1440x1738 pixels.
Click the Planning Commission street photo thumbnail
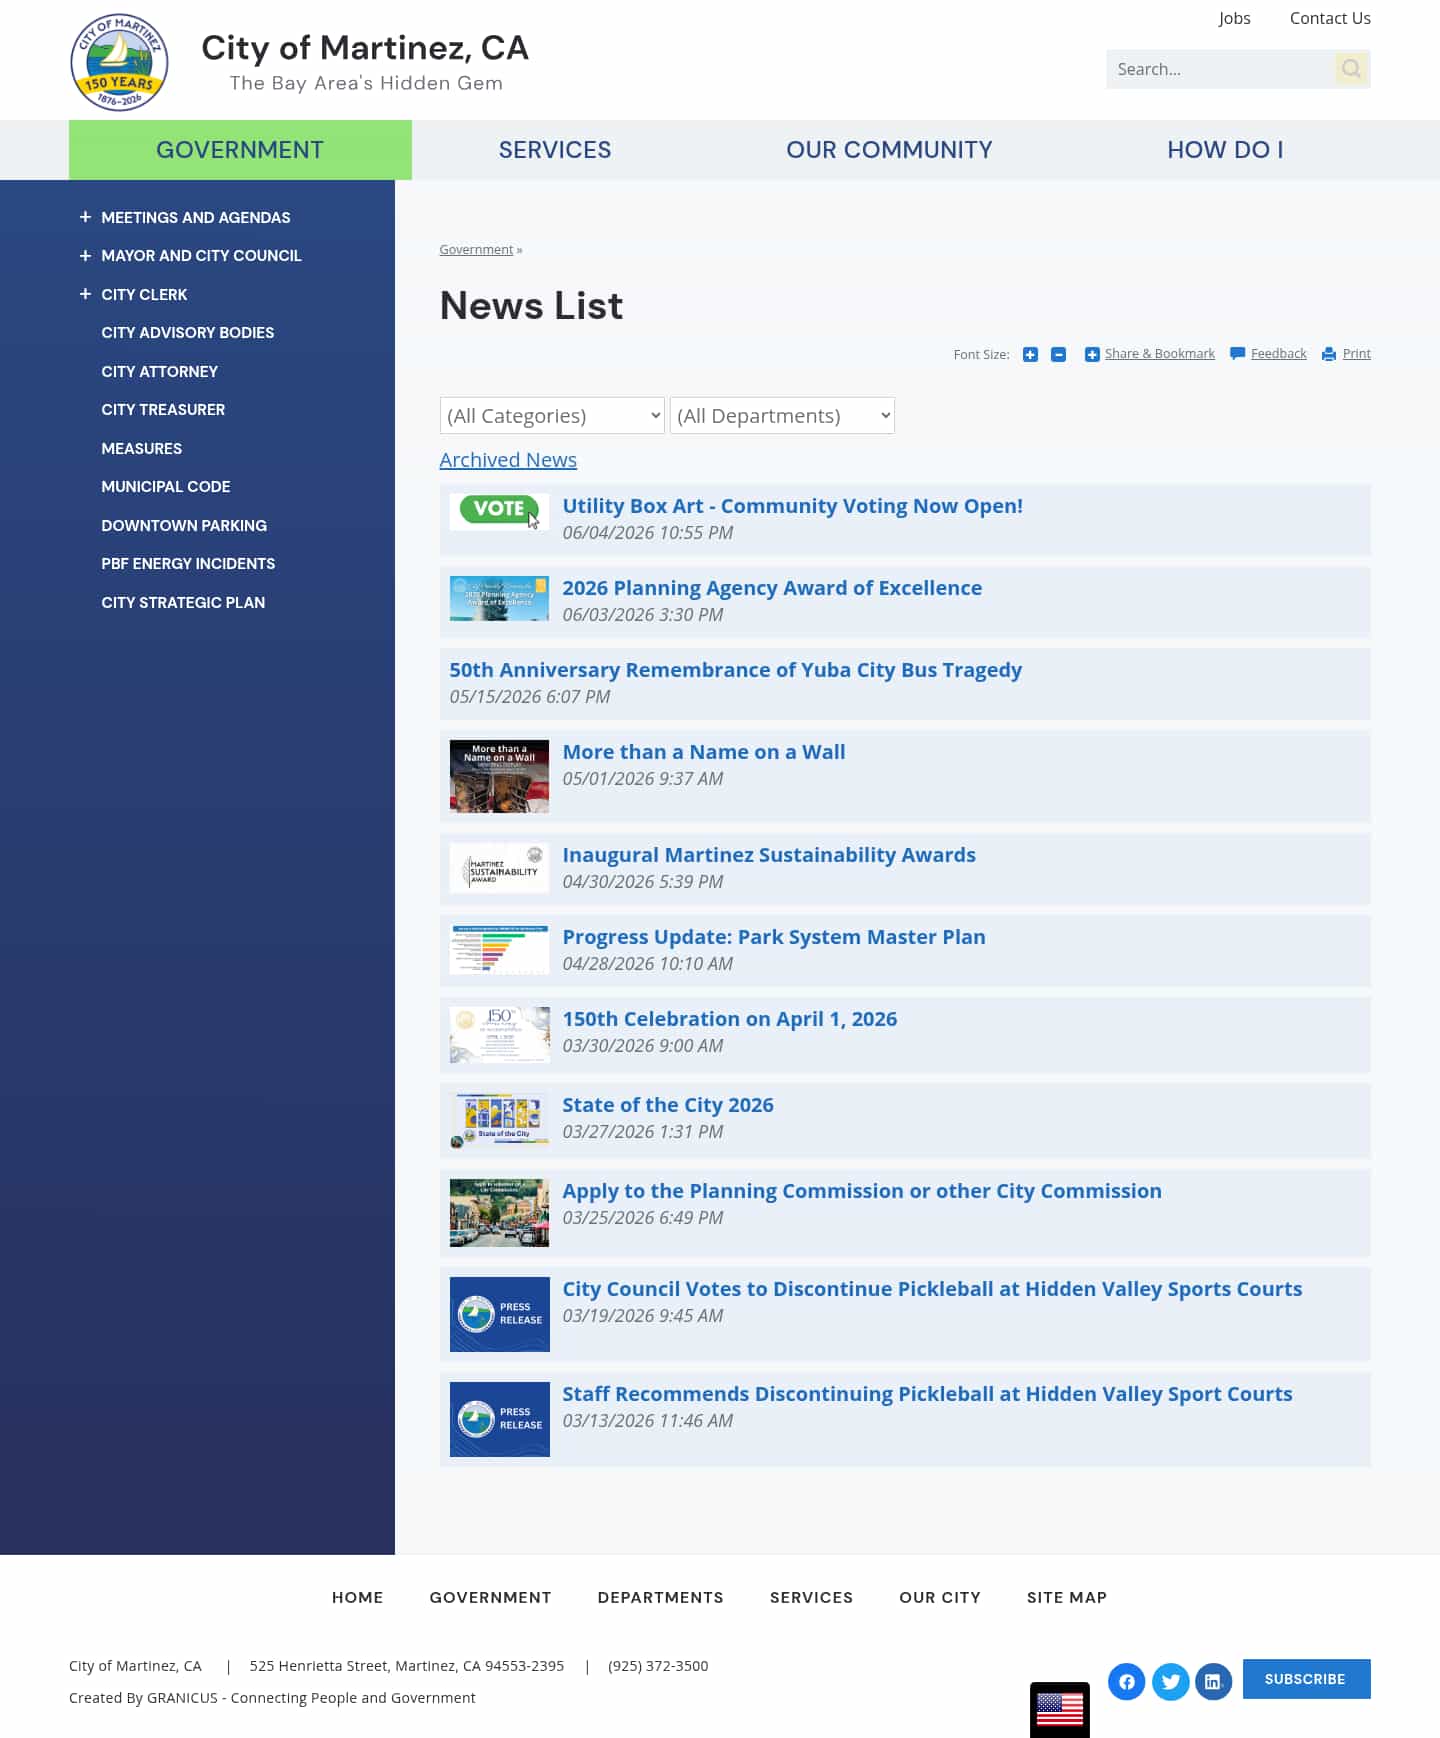[499, 1213]
